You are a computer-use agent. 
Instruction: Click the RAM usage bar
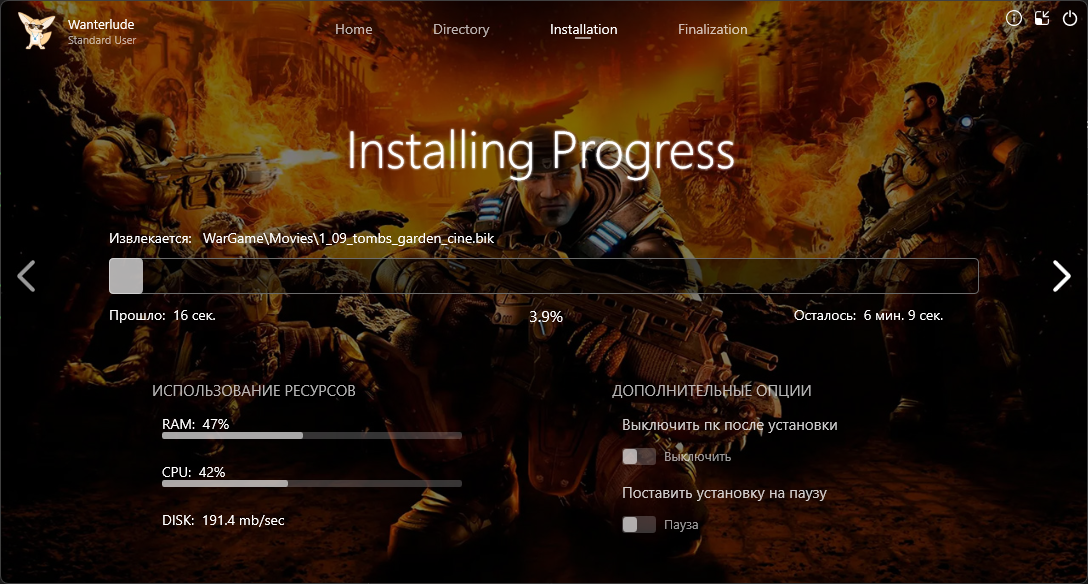click(x=312, y=436)
